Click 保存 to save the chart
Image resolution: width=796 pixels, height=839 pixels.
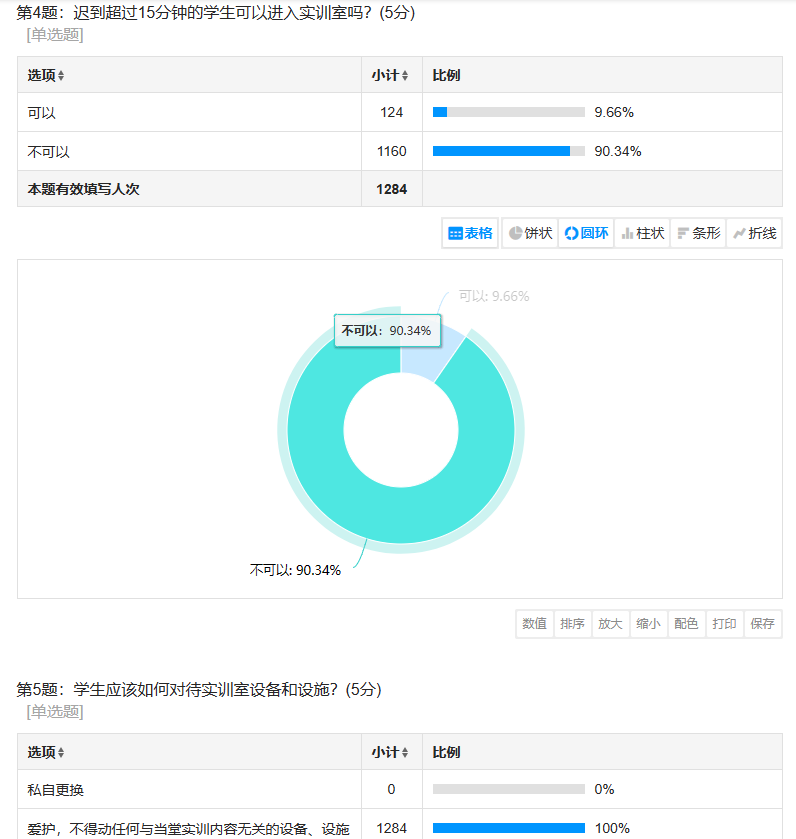click(x=763, y=624)
